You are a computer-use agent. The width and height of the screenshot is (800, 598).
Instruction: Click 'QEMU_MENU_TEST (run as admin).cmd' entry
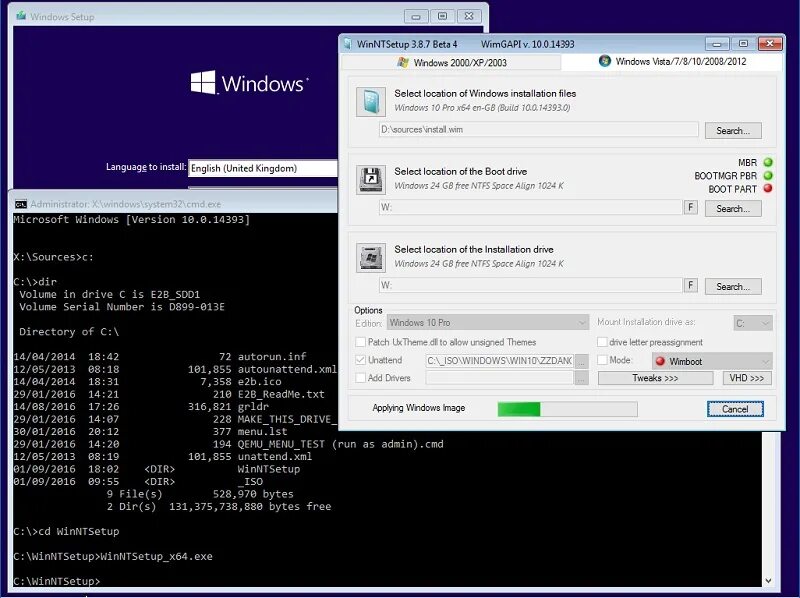[x=340, y=444]
